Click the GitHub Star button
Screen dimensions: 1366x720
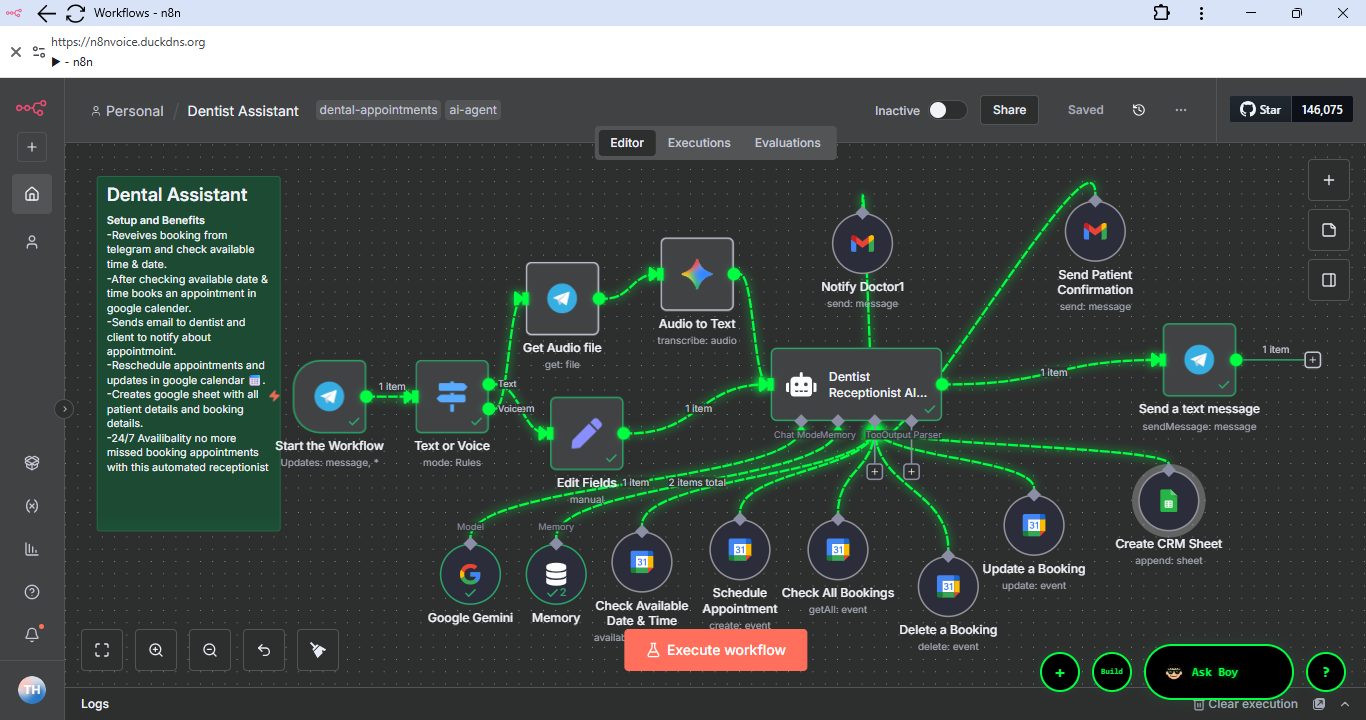(x=1261, y=110)
